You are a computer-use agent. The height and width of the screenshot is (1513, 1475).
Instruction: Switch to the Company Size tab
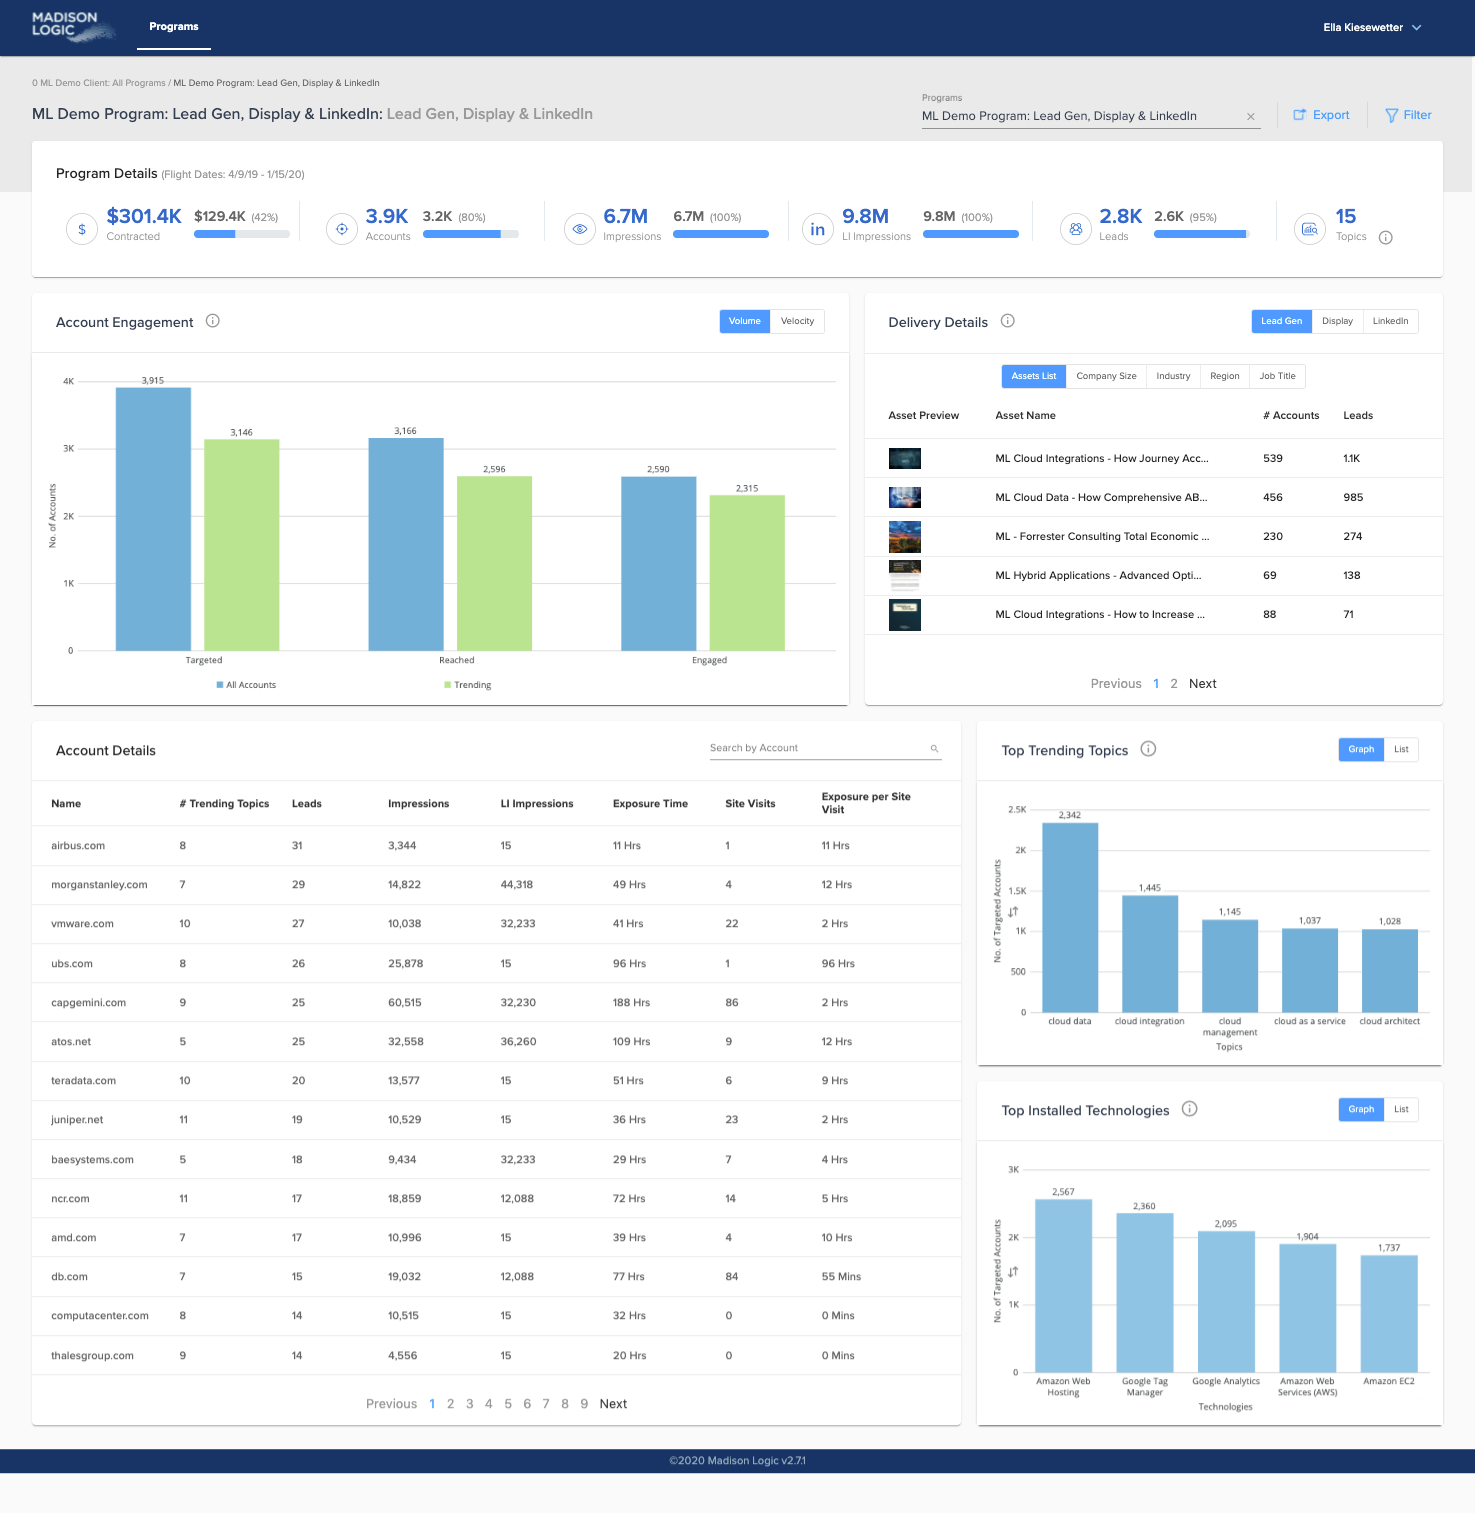click(1106, 376)
